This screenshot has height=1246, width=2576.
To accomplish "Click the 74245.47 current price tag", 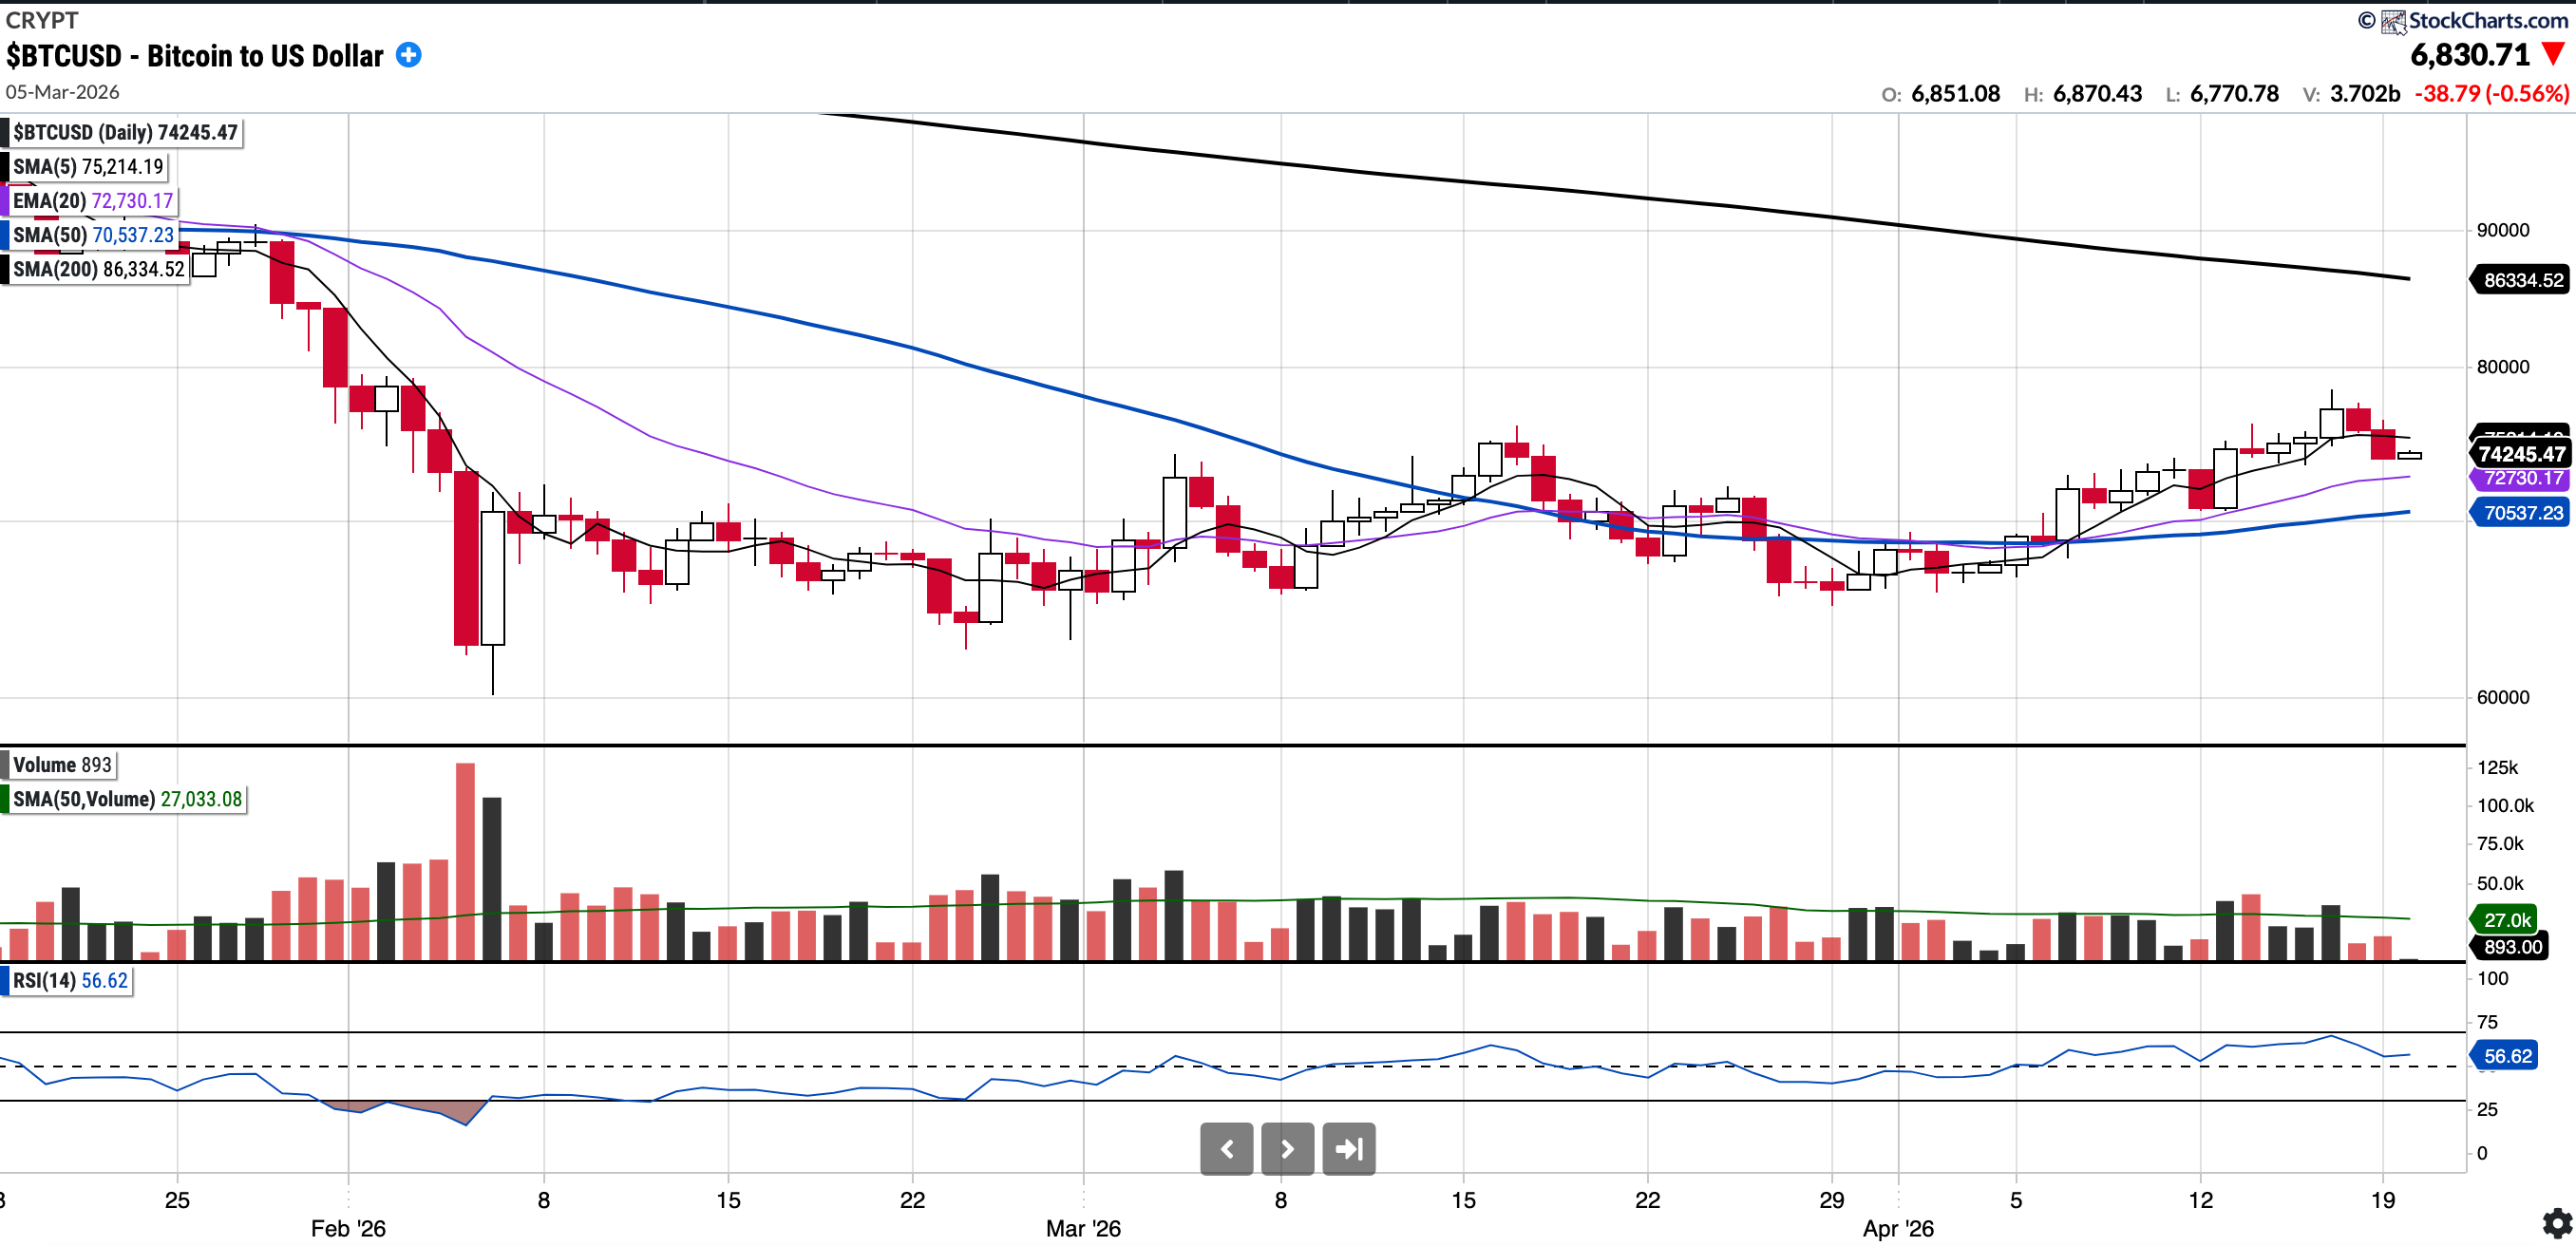I will 2521,454.
